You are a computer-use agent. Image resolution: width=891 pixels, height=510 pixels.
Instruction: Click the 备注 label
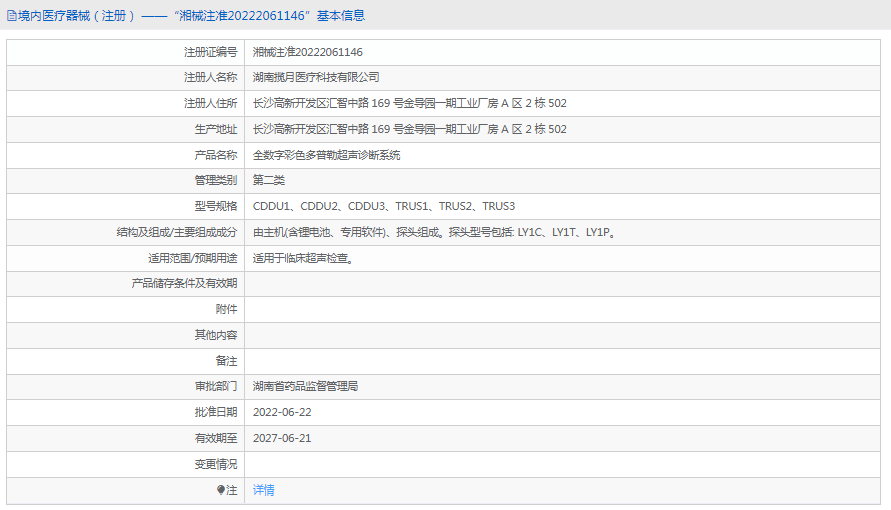[x=227, y=361]
